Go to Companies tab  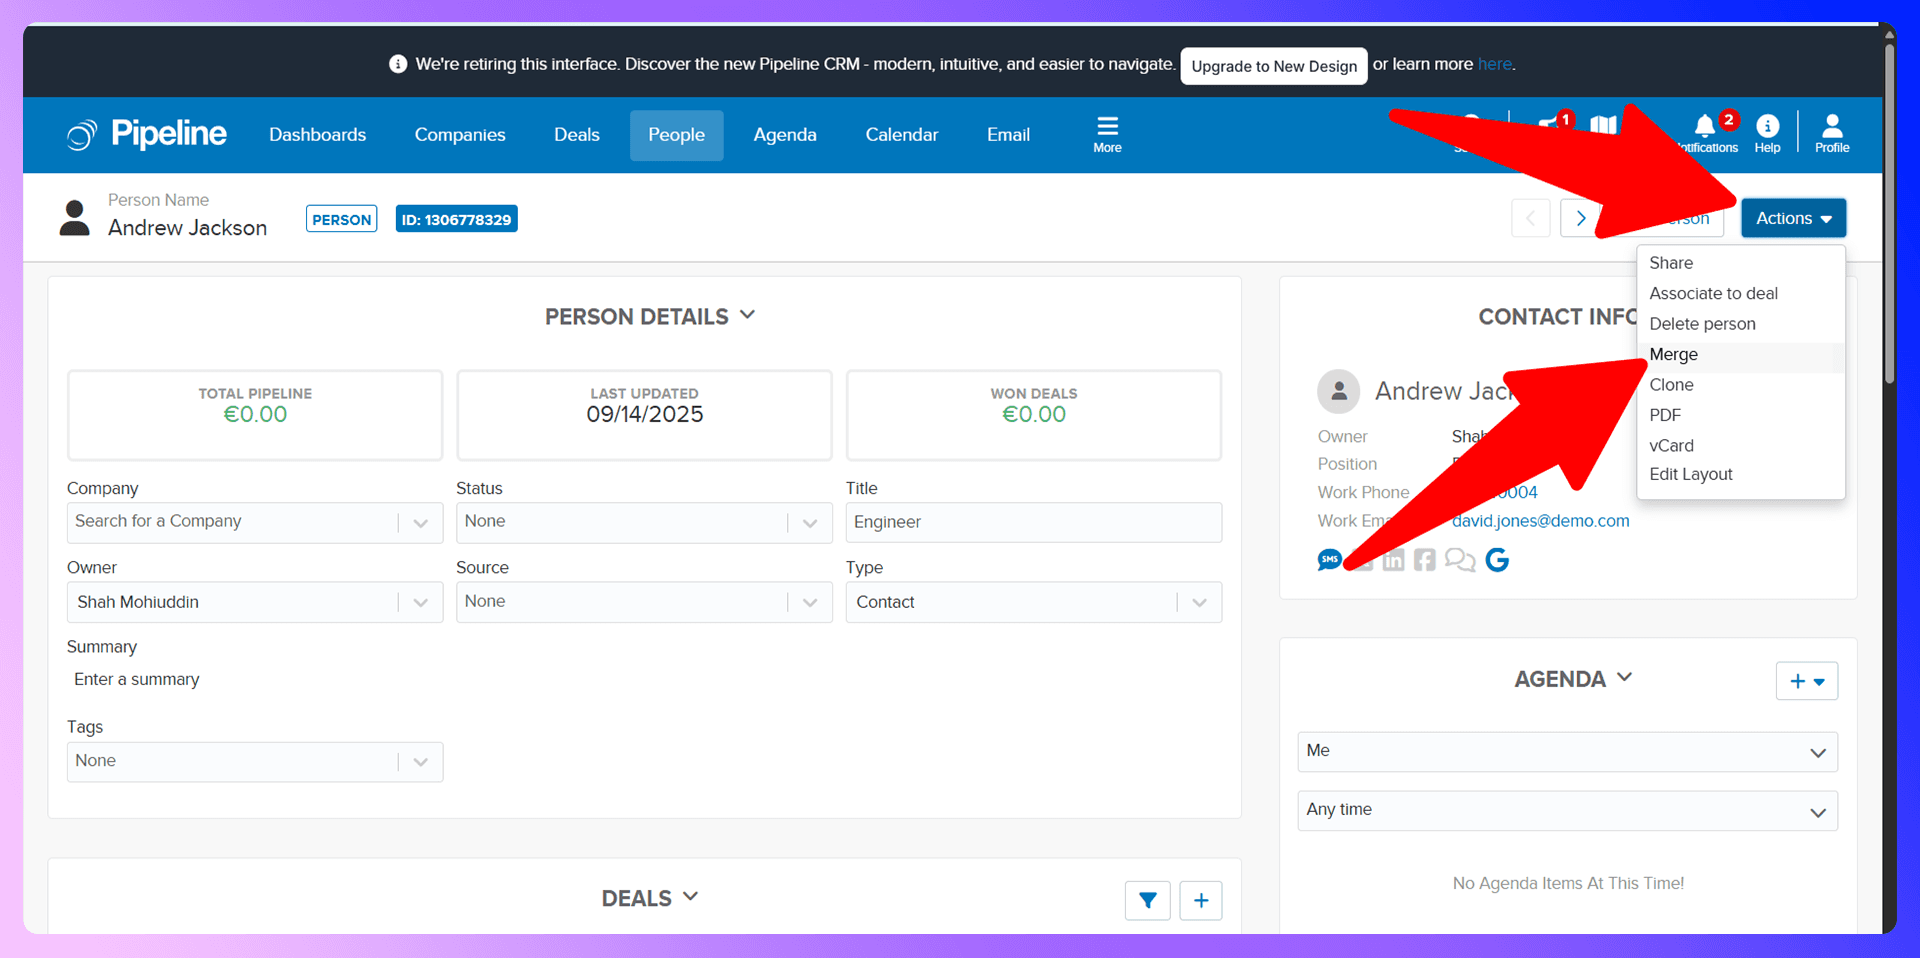coord(460,135)
